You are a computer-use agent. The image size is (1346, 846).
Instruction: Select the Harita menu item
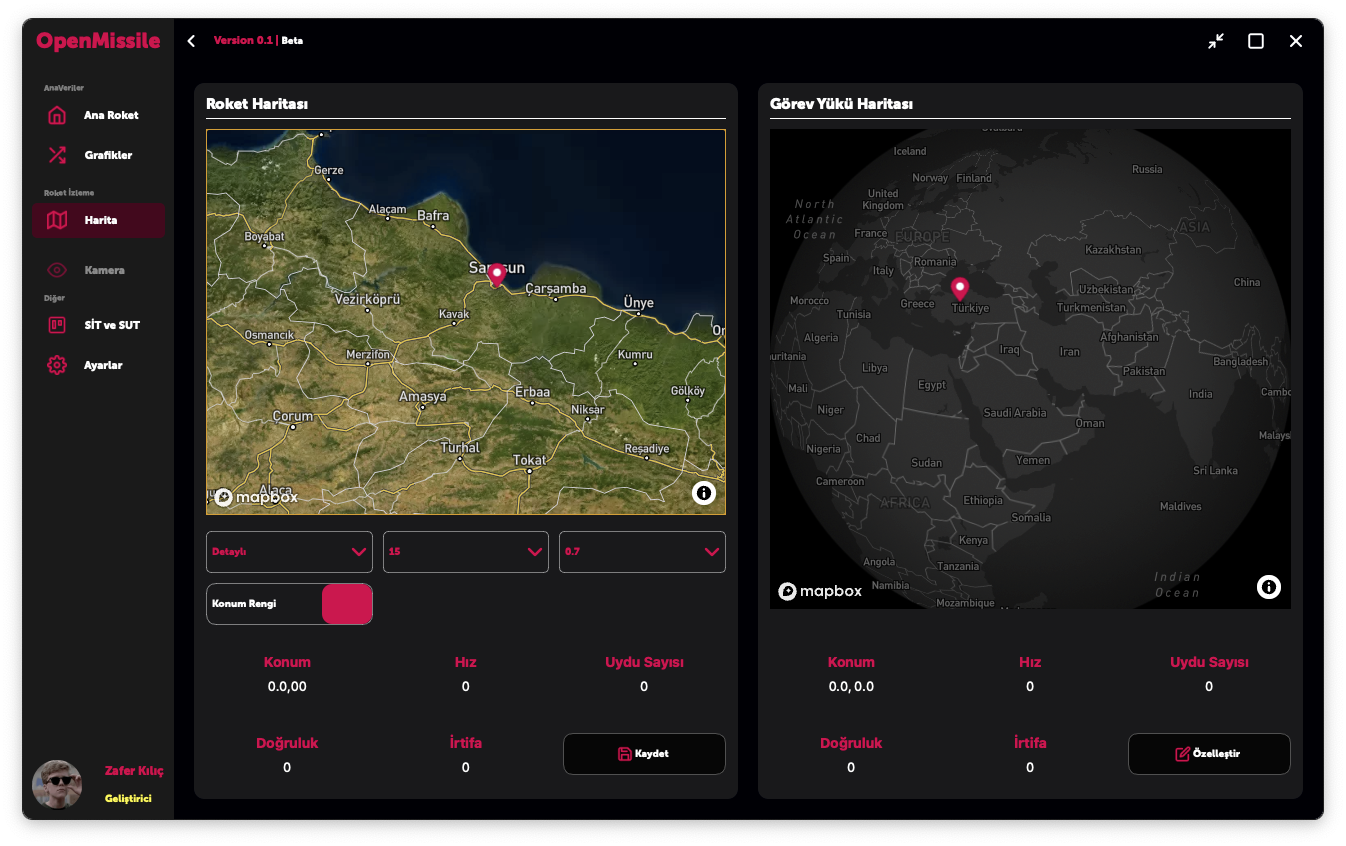[x=98, y=220]
